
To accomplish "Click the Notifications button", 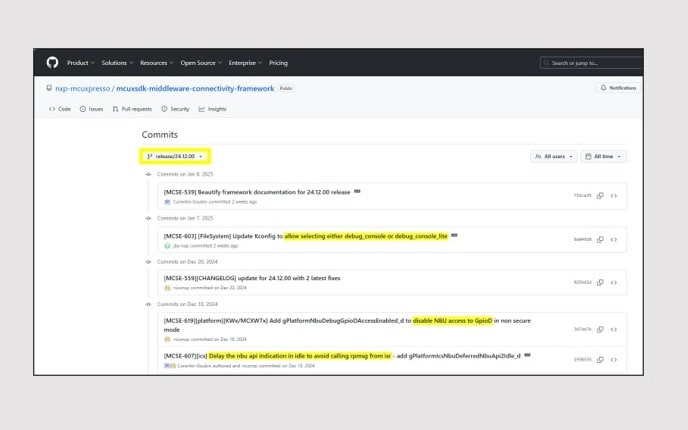I will 618,88.
